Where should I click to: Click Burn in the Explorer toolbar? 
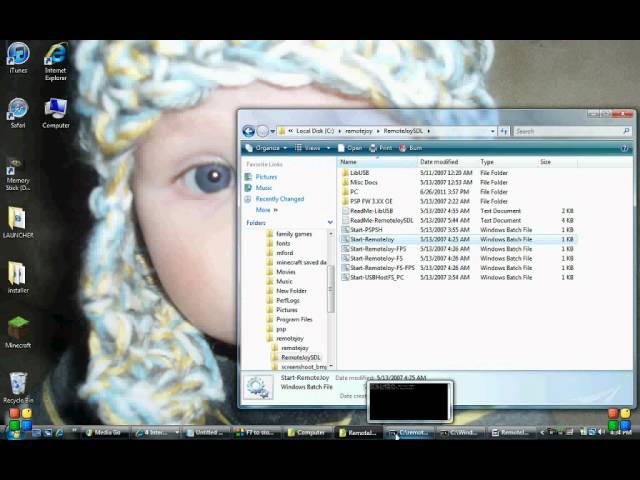[411, 148]
